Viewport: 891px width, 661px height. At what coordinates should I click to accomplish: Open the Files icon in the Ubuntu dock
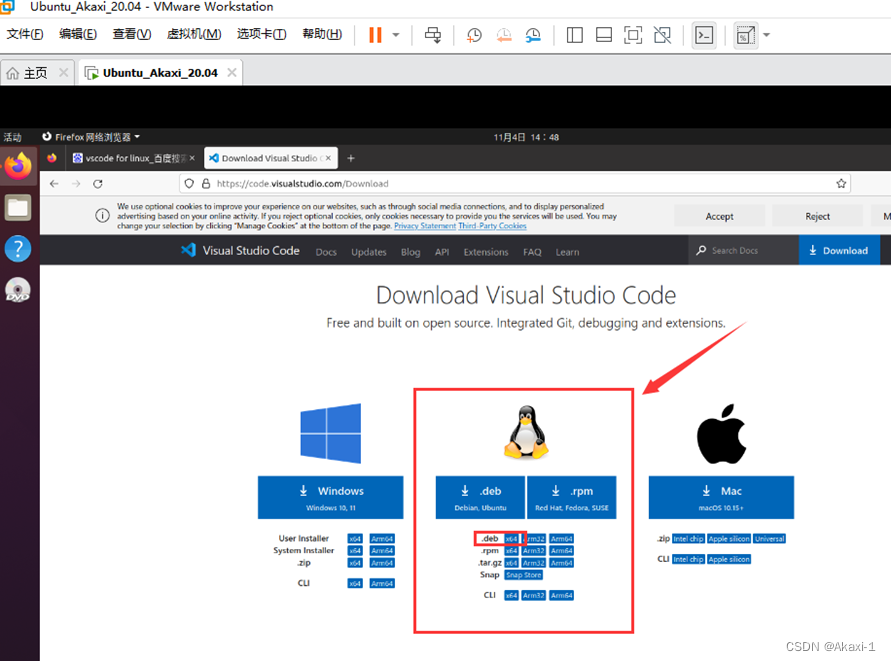18,208
